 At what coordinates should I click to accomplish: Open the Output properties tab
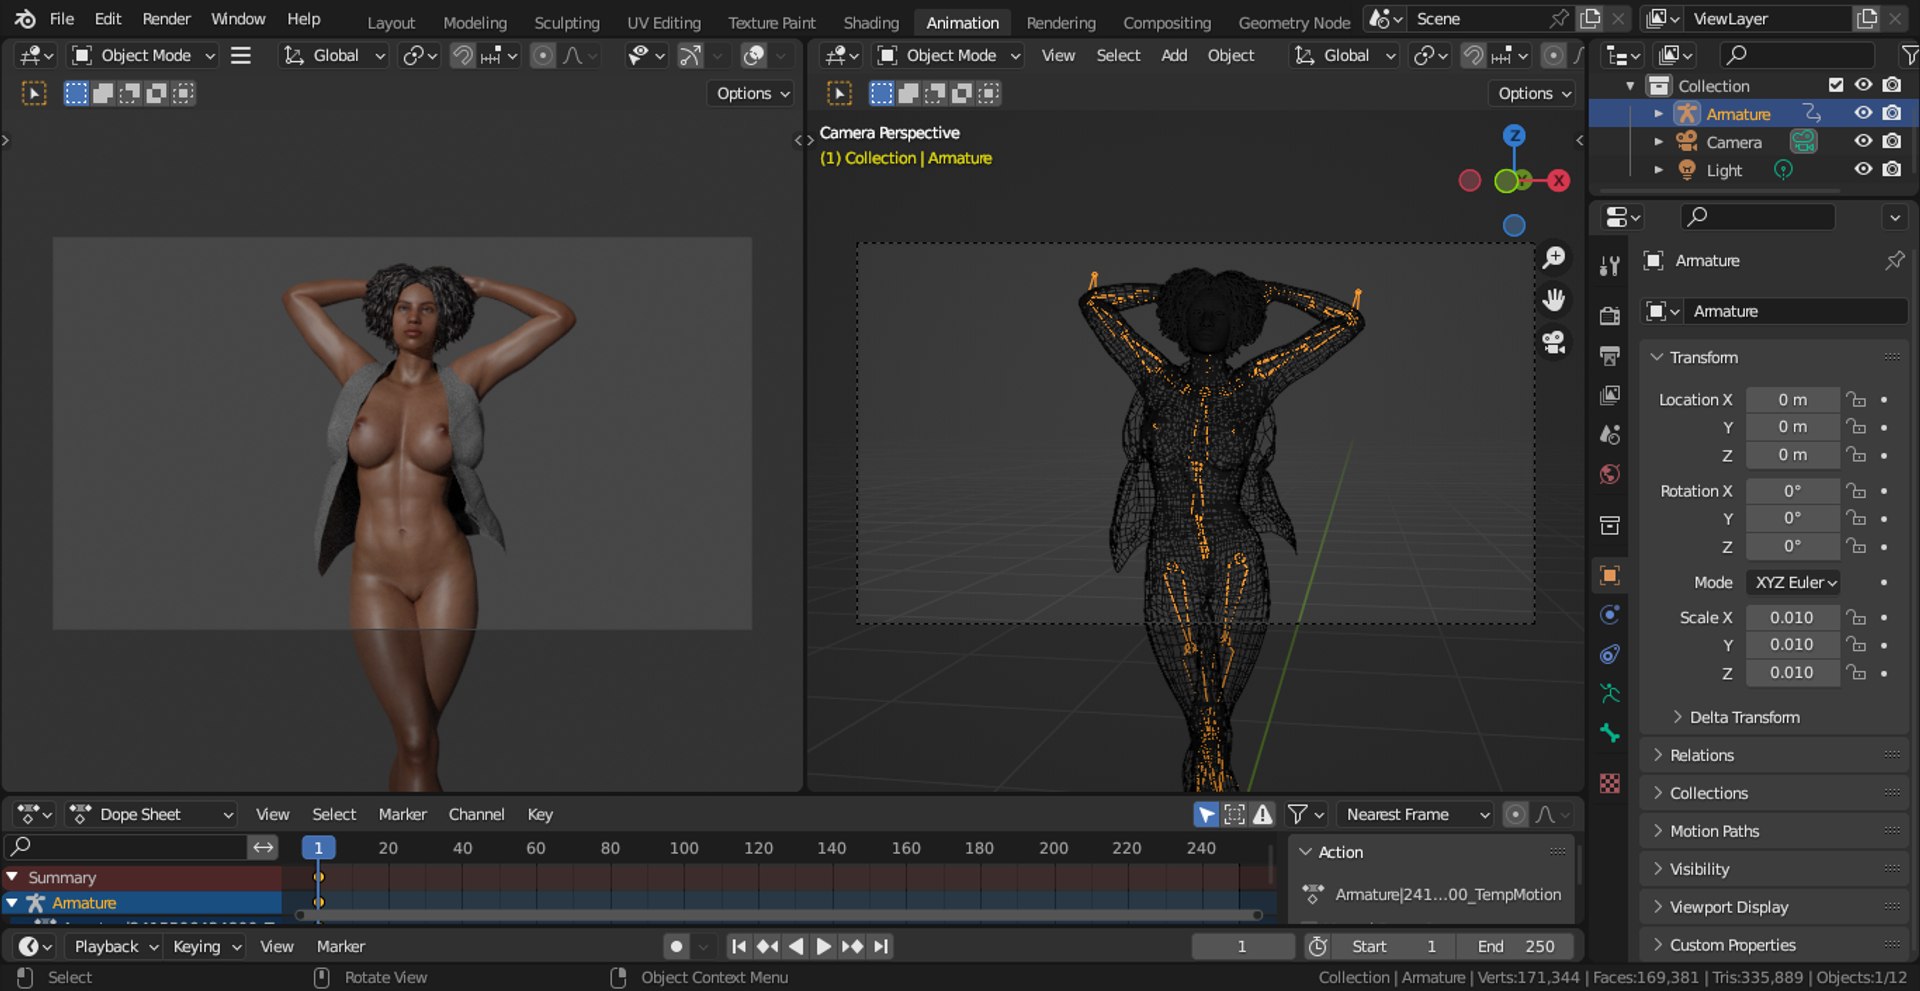pos(1610,356)
